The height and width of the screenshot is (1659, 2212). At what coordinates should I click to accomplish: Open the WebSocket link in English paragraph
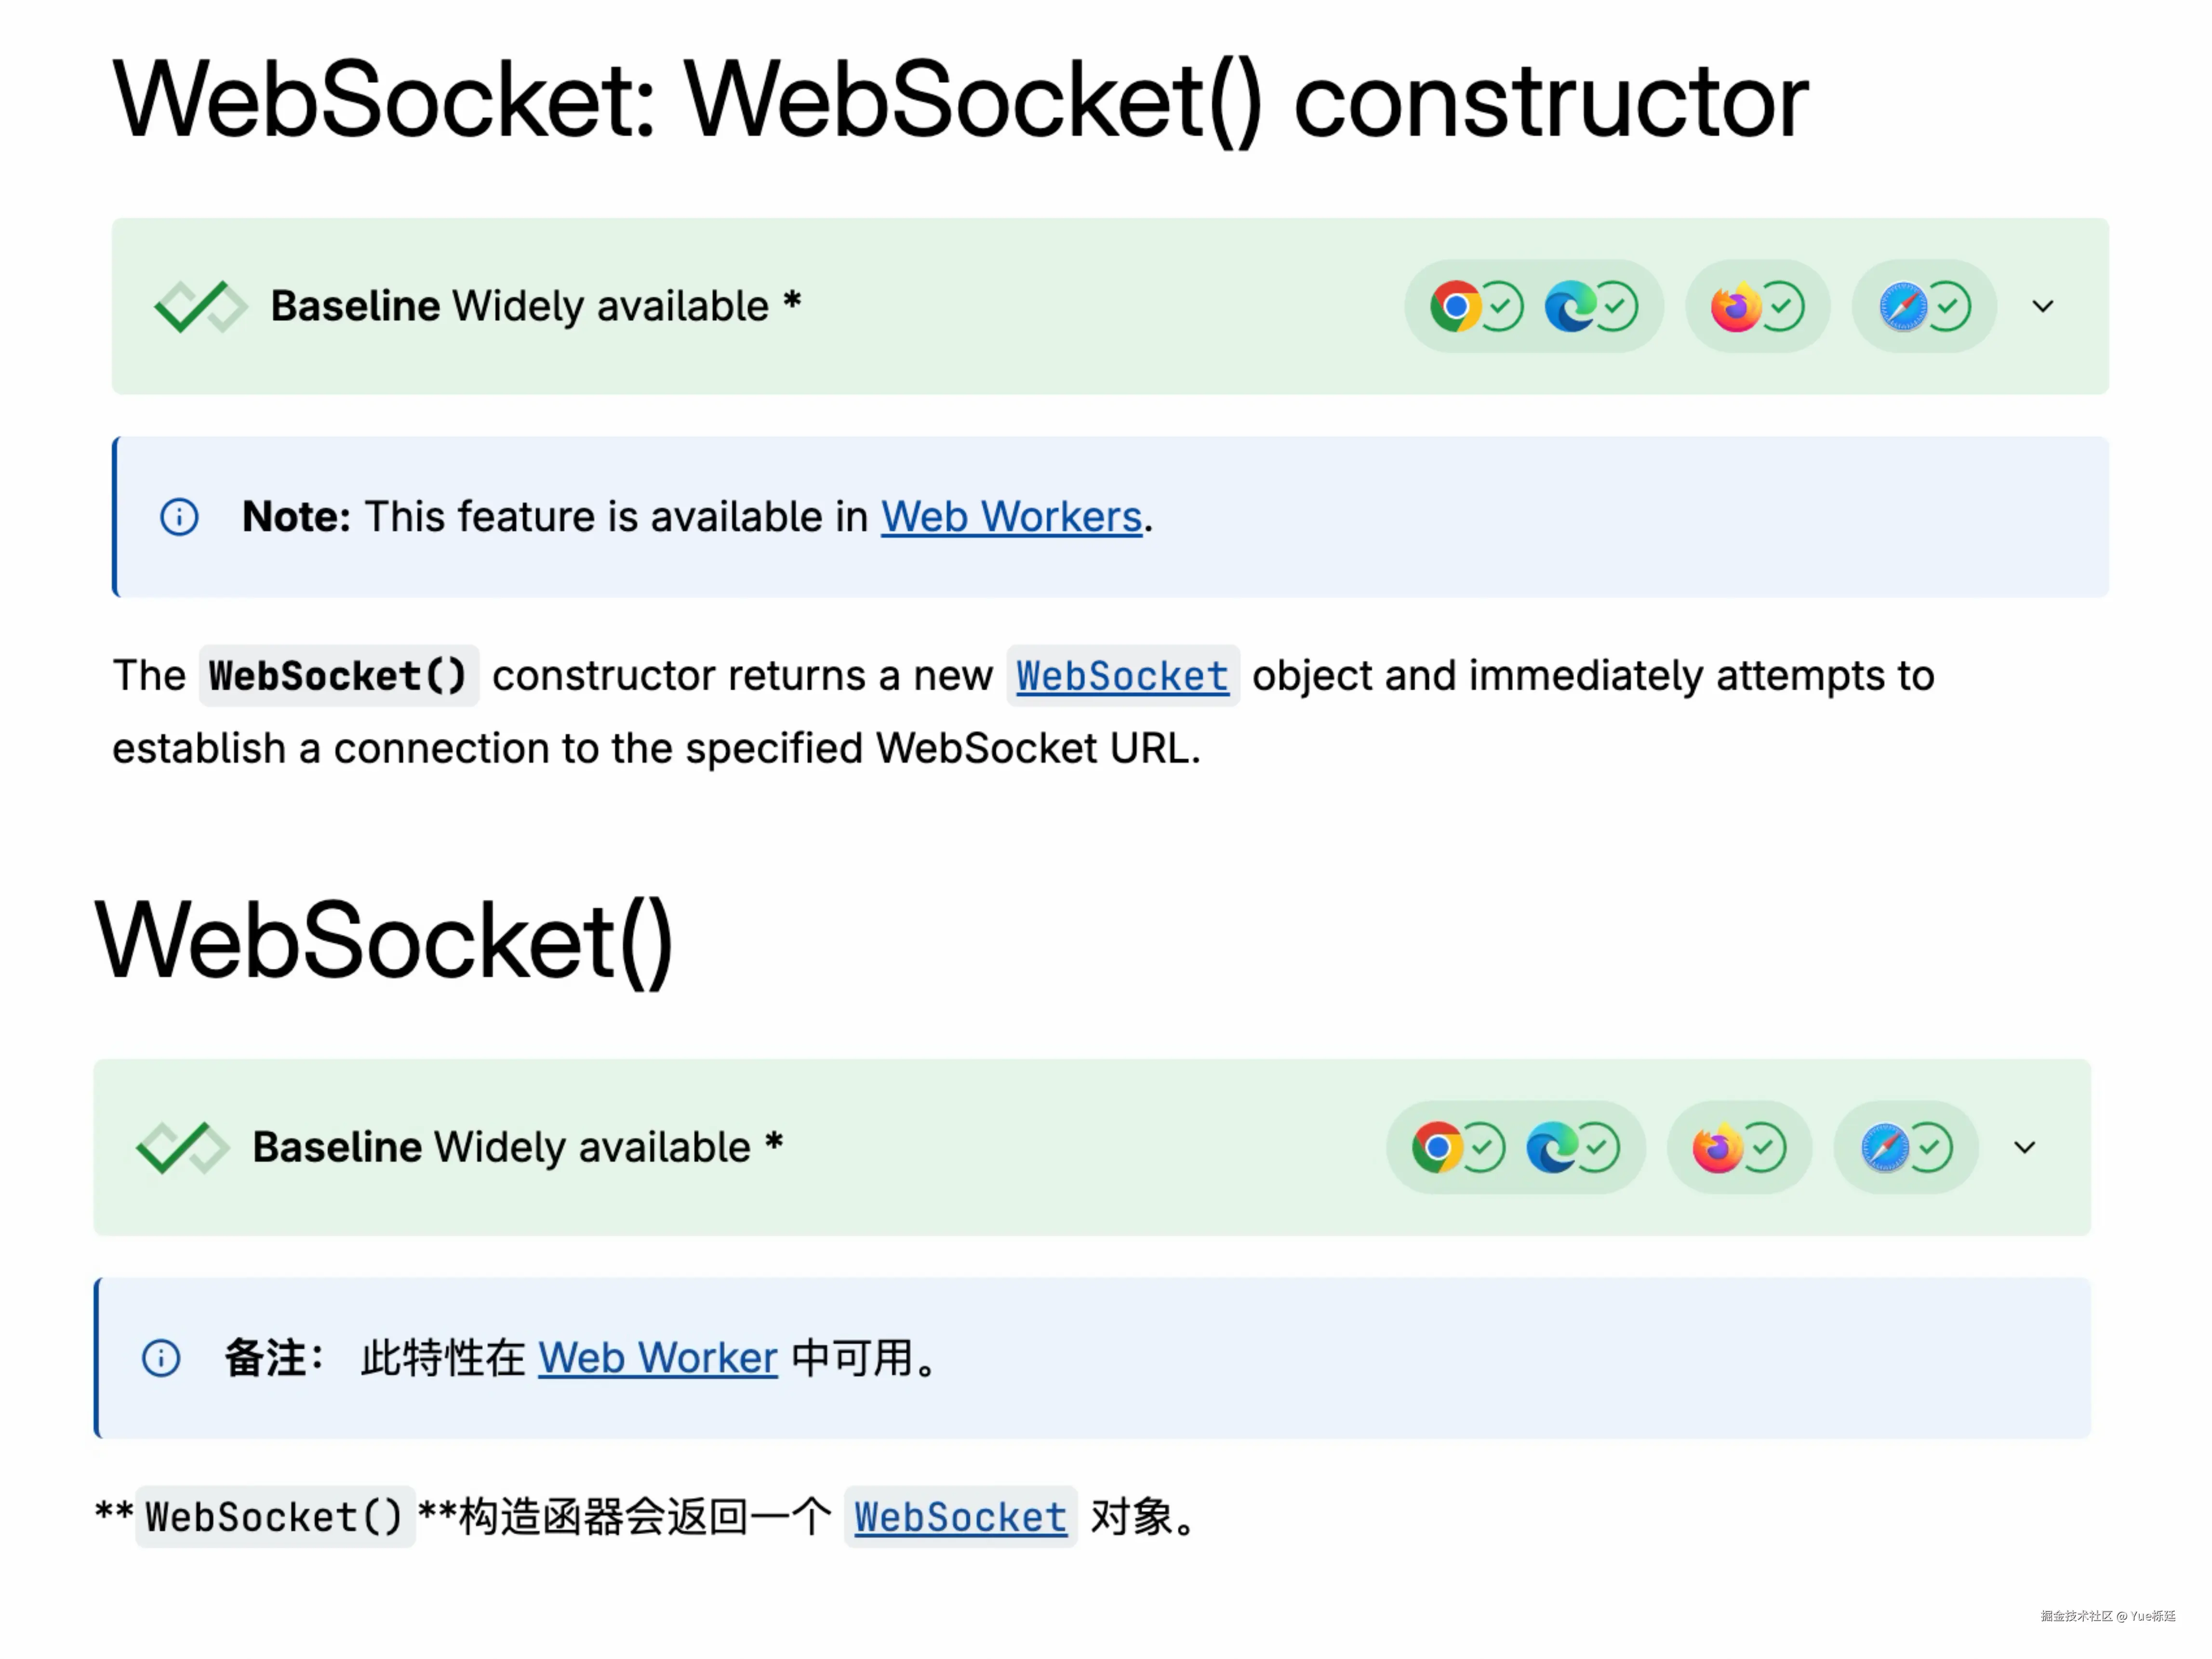pos(1122,676)
